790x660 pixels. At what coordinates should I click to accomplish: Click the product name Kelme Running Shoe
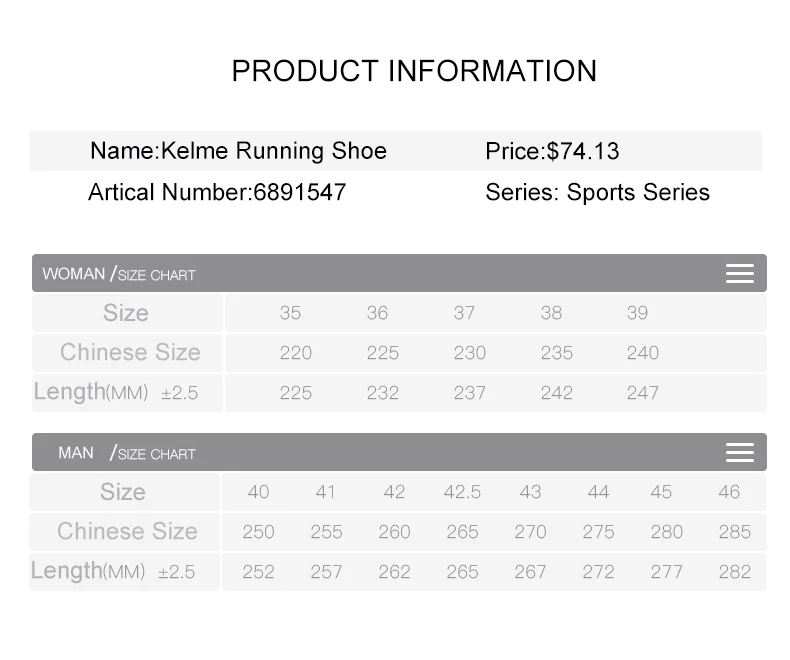(238, 151)
